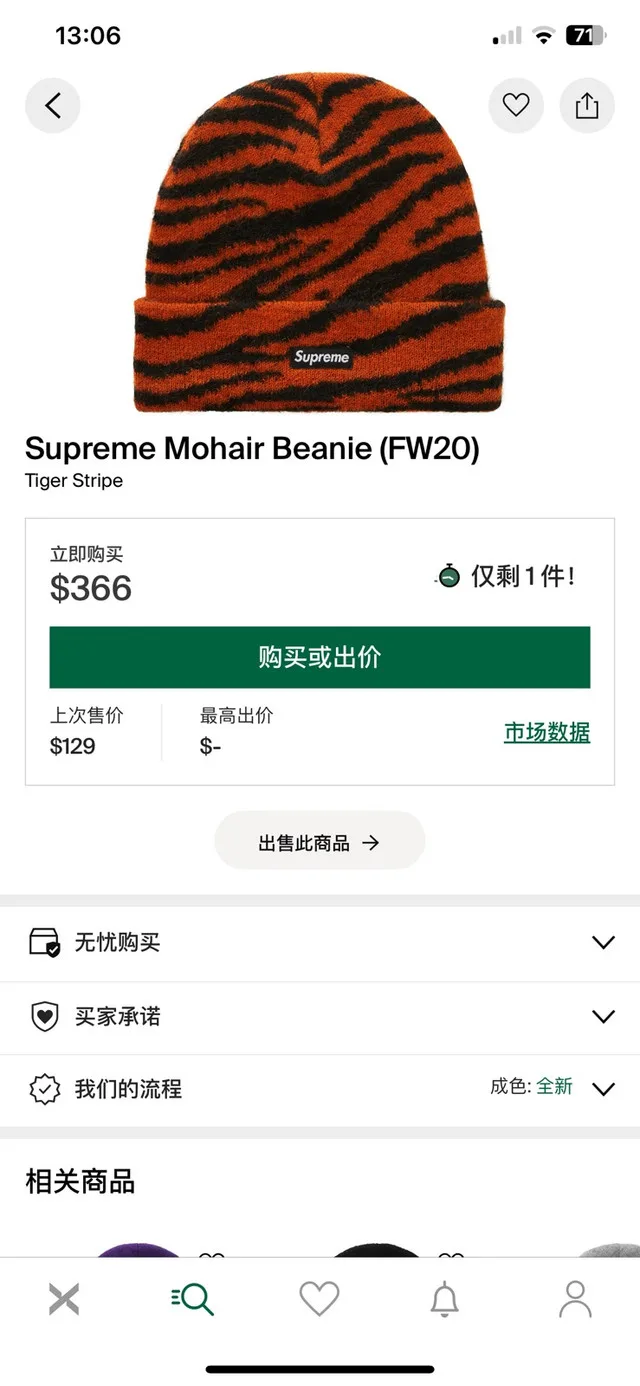
Task: Select the search tab in bottom navigation
Action: 192,1297
